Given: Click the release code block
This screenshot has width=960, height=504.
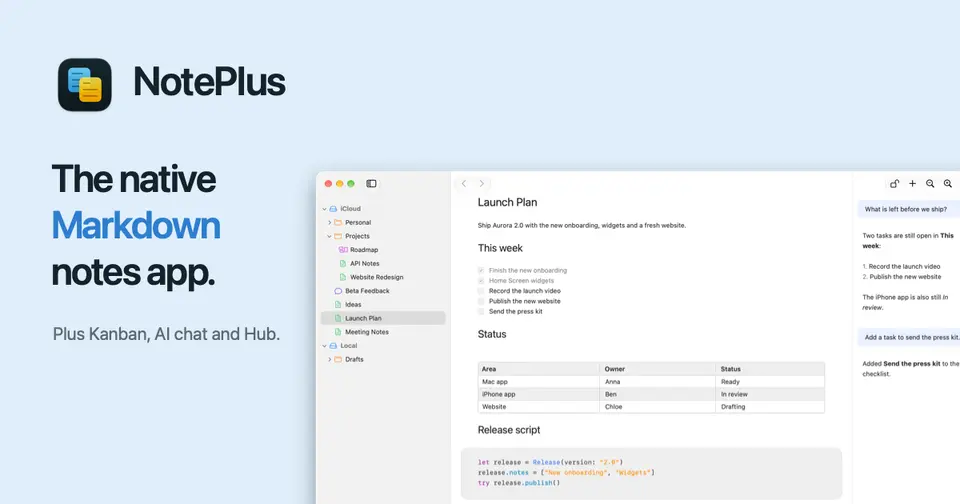Looking at the screenshot, I should pos(651,473).
